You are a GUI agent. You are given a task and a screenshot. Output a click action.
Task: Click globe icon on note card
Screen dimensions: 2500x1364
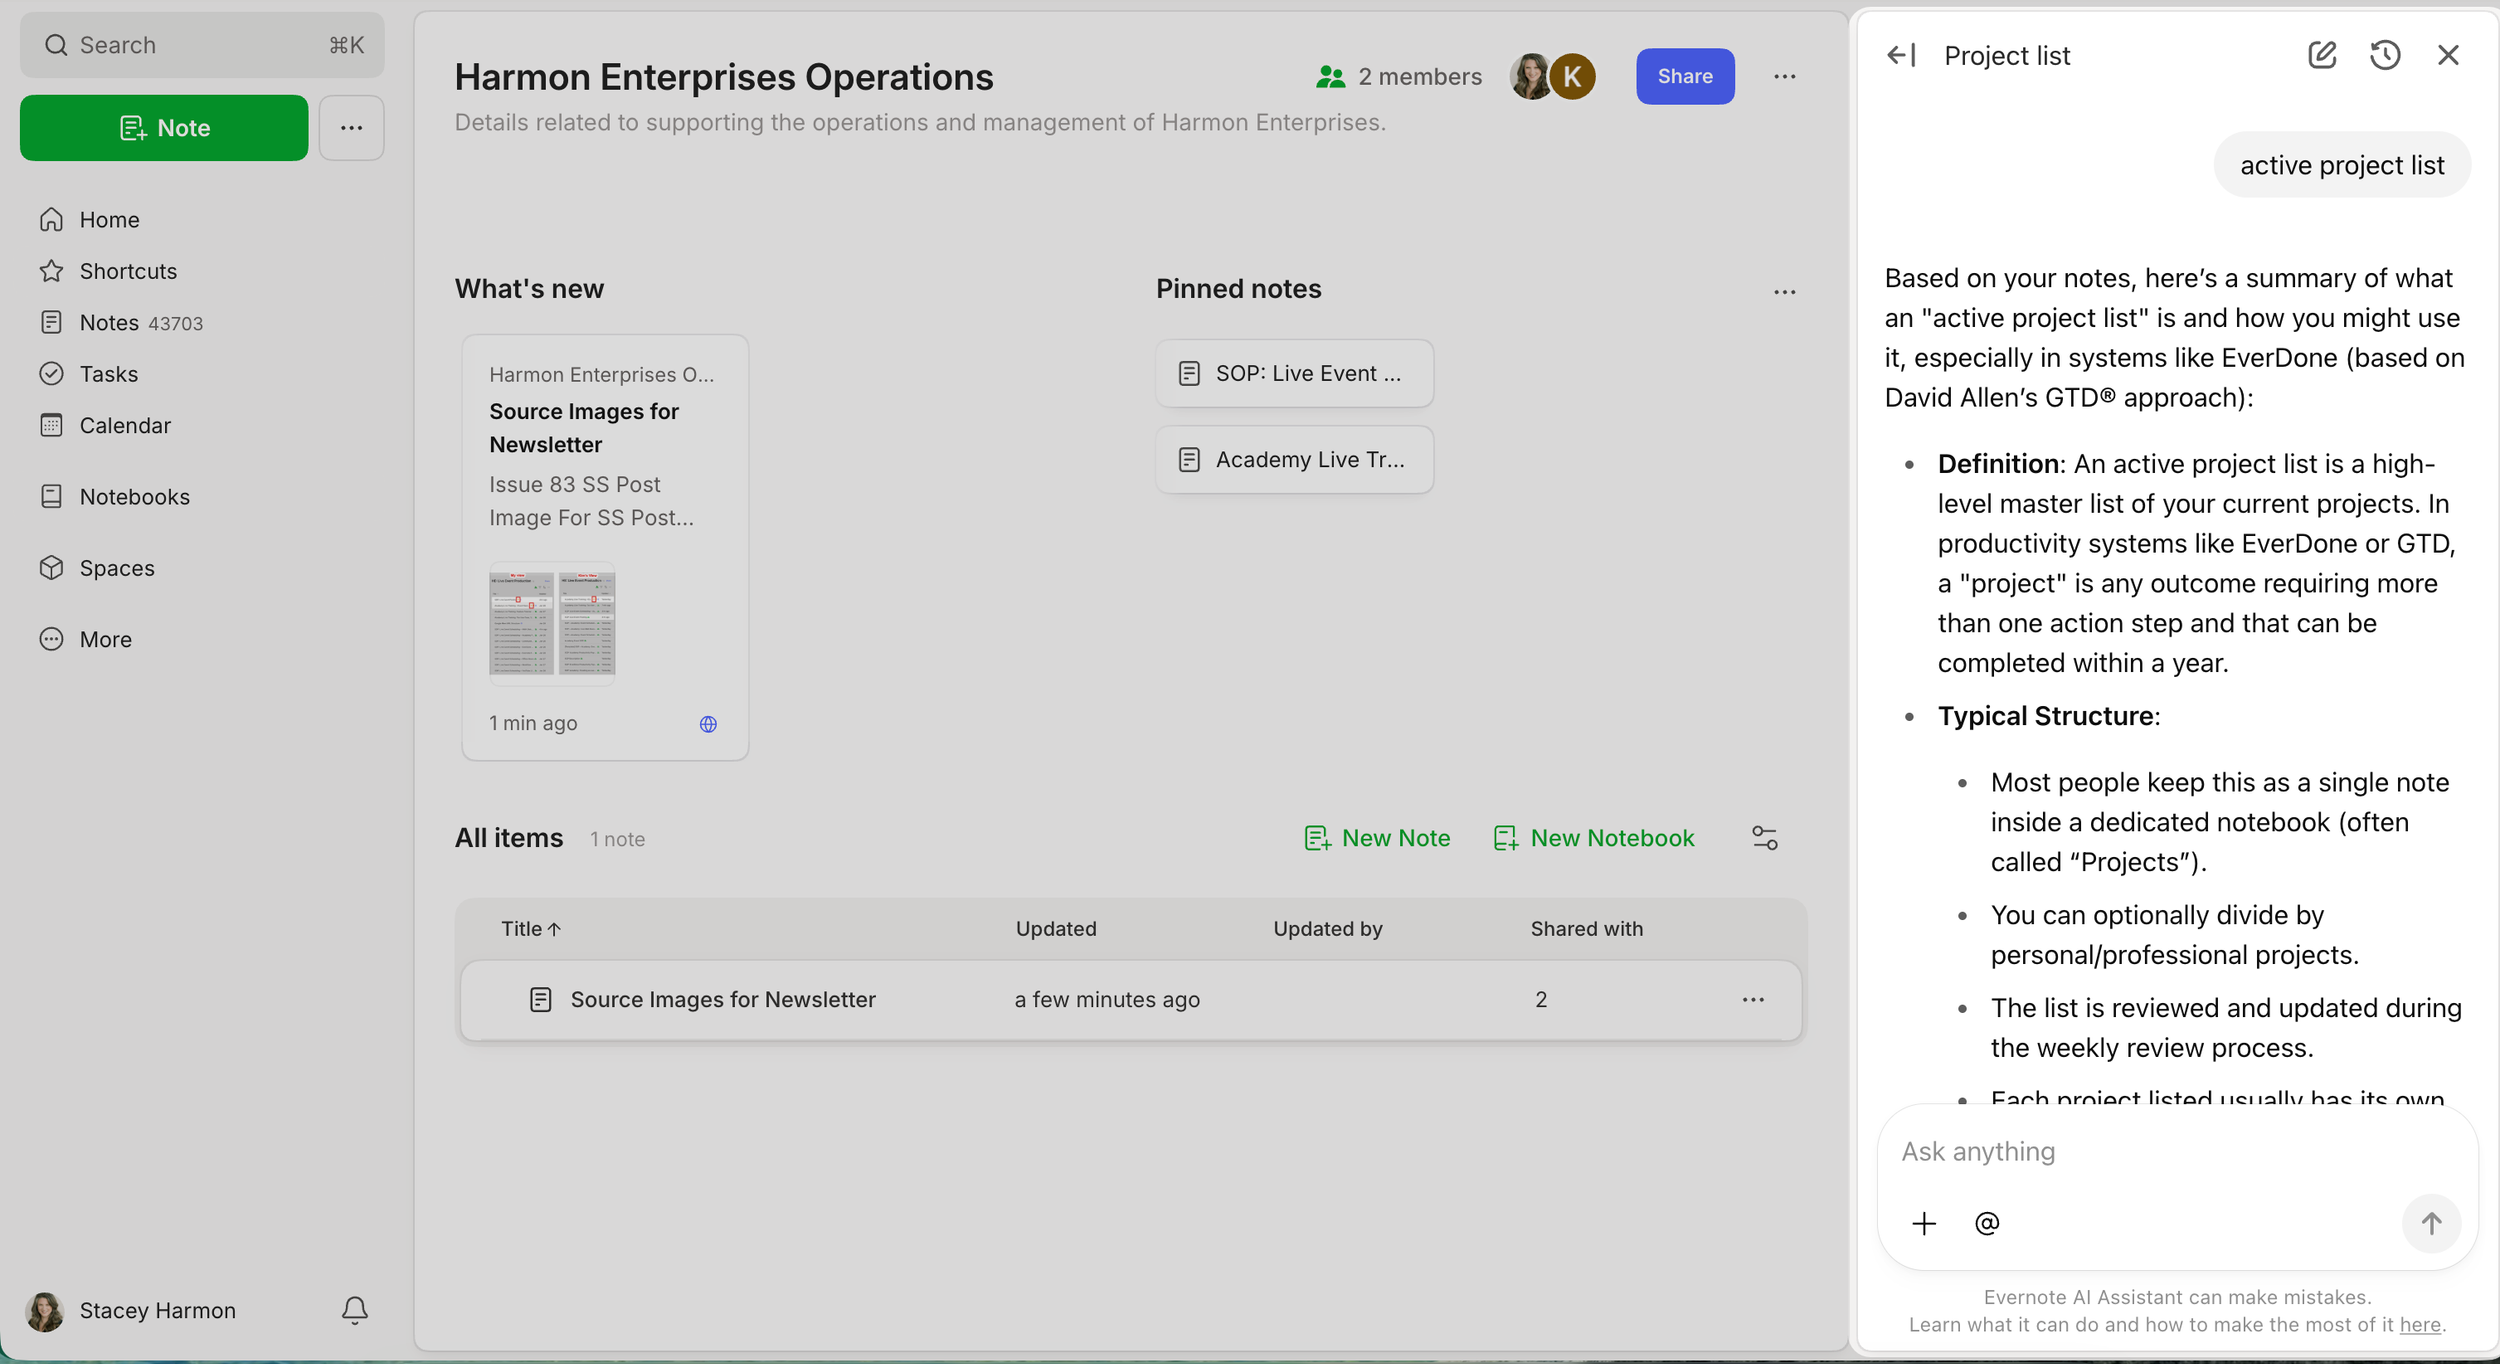tap(708, 724)
